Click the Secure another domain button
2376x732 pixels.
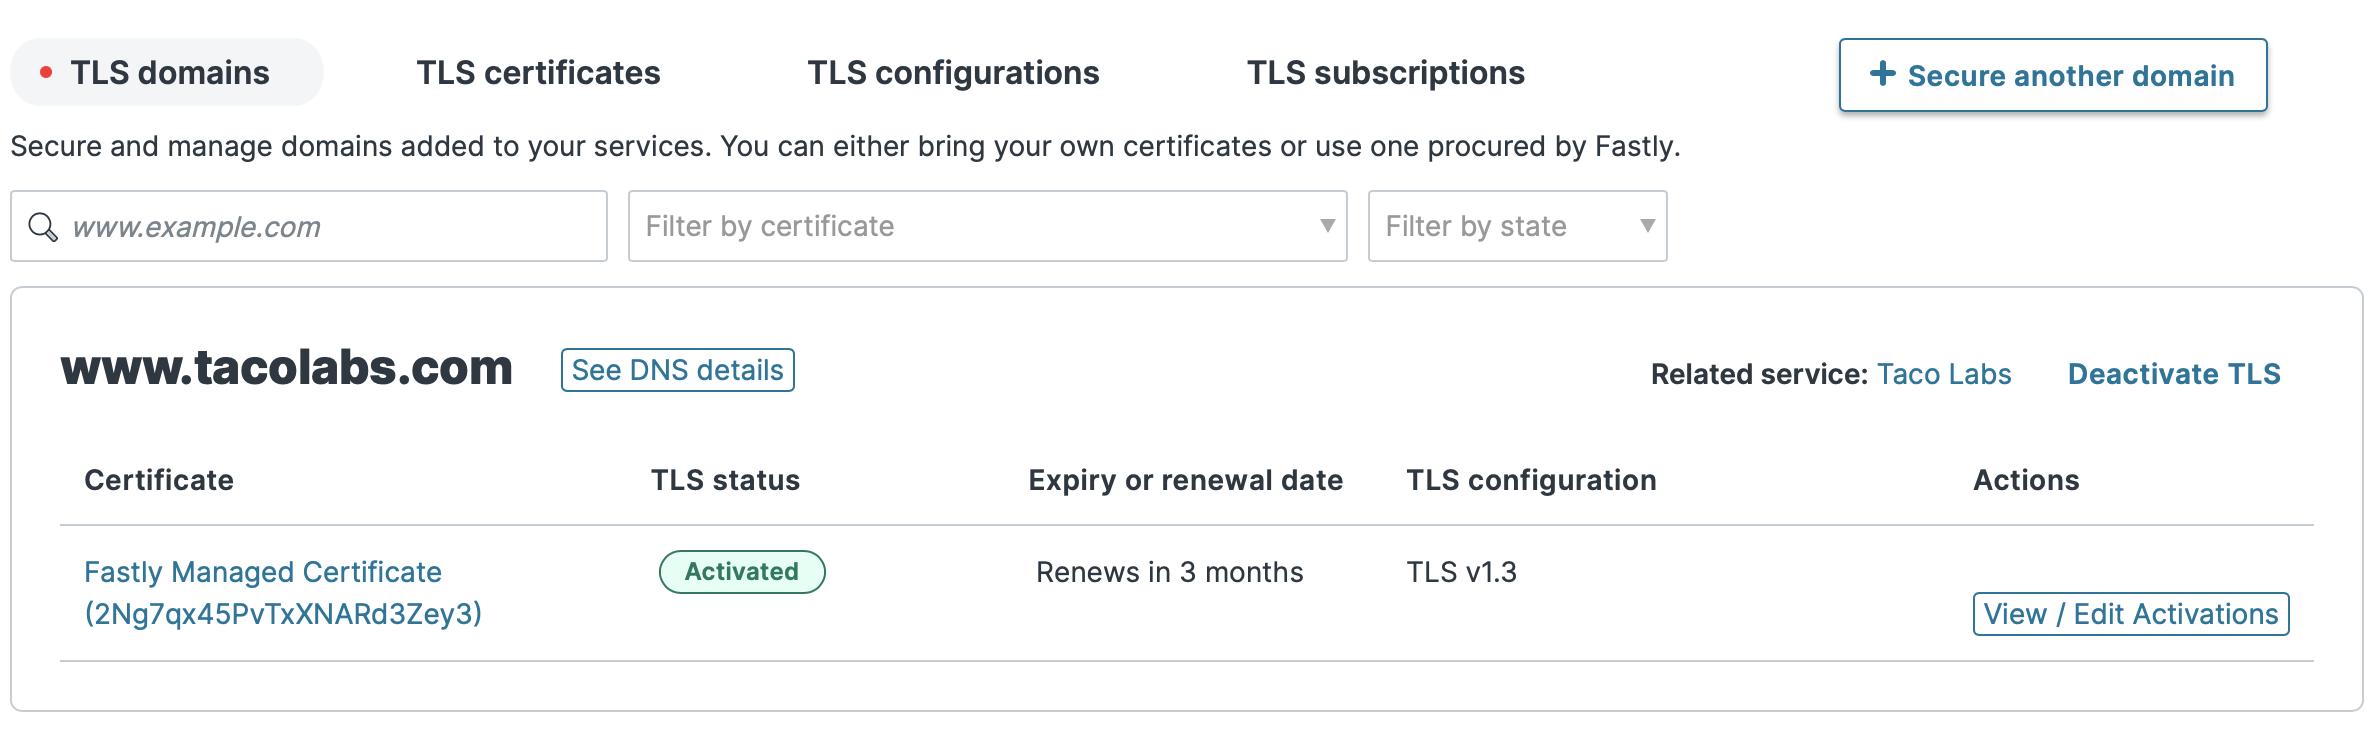pos(2052,74)
